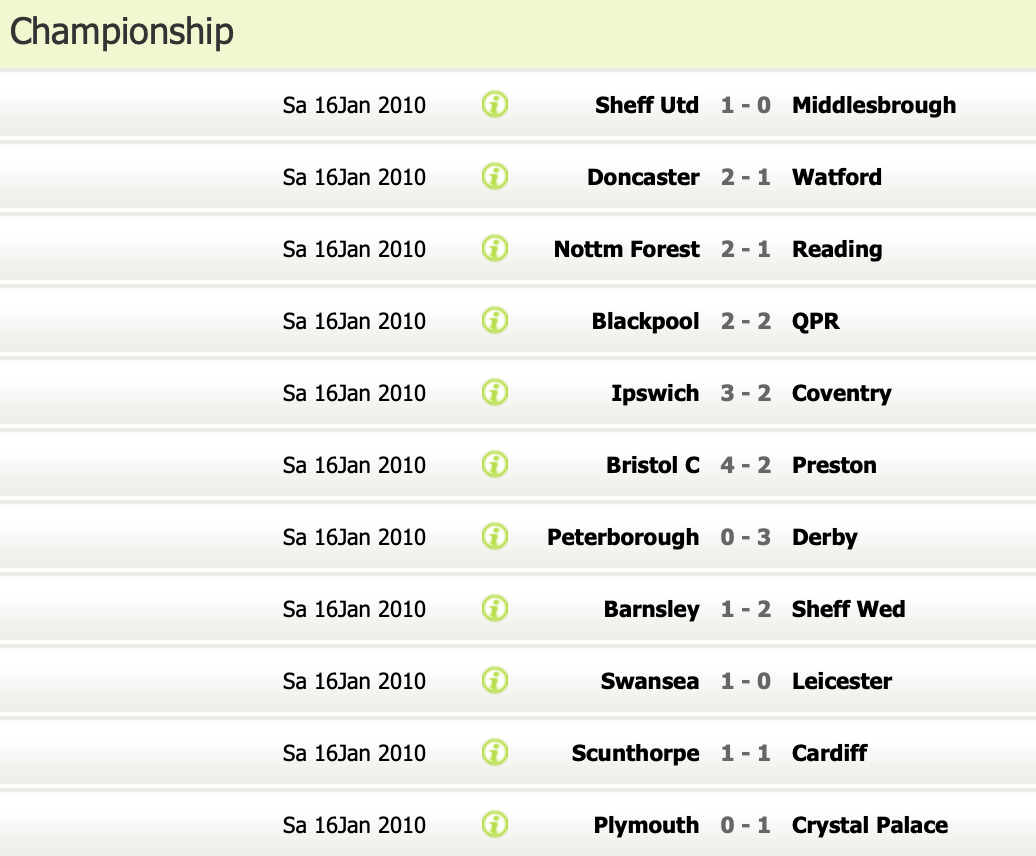Viewport: 1036px width, 856px height.
Task: Open info icon for Plymouth match
Action: pyautogui.click(x=495, y=824)
